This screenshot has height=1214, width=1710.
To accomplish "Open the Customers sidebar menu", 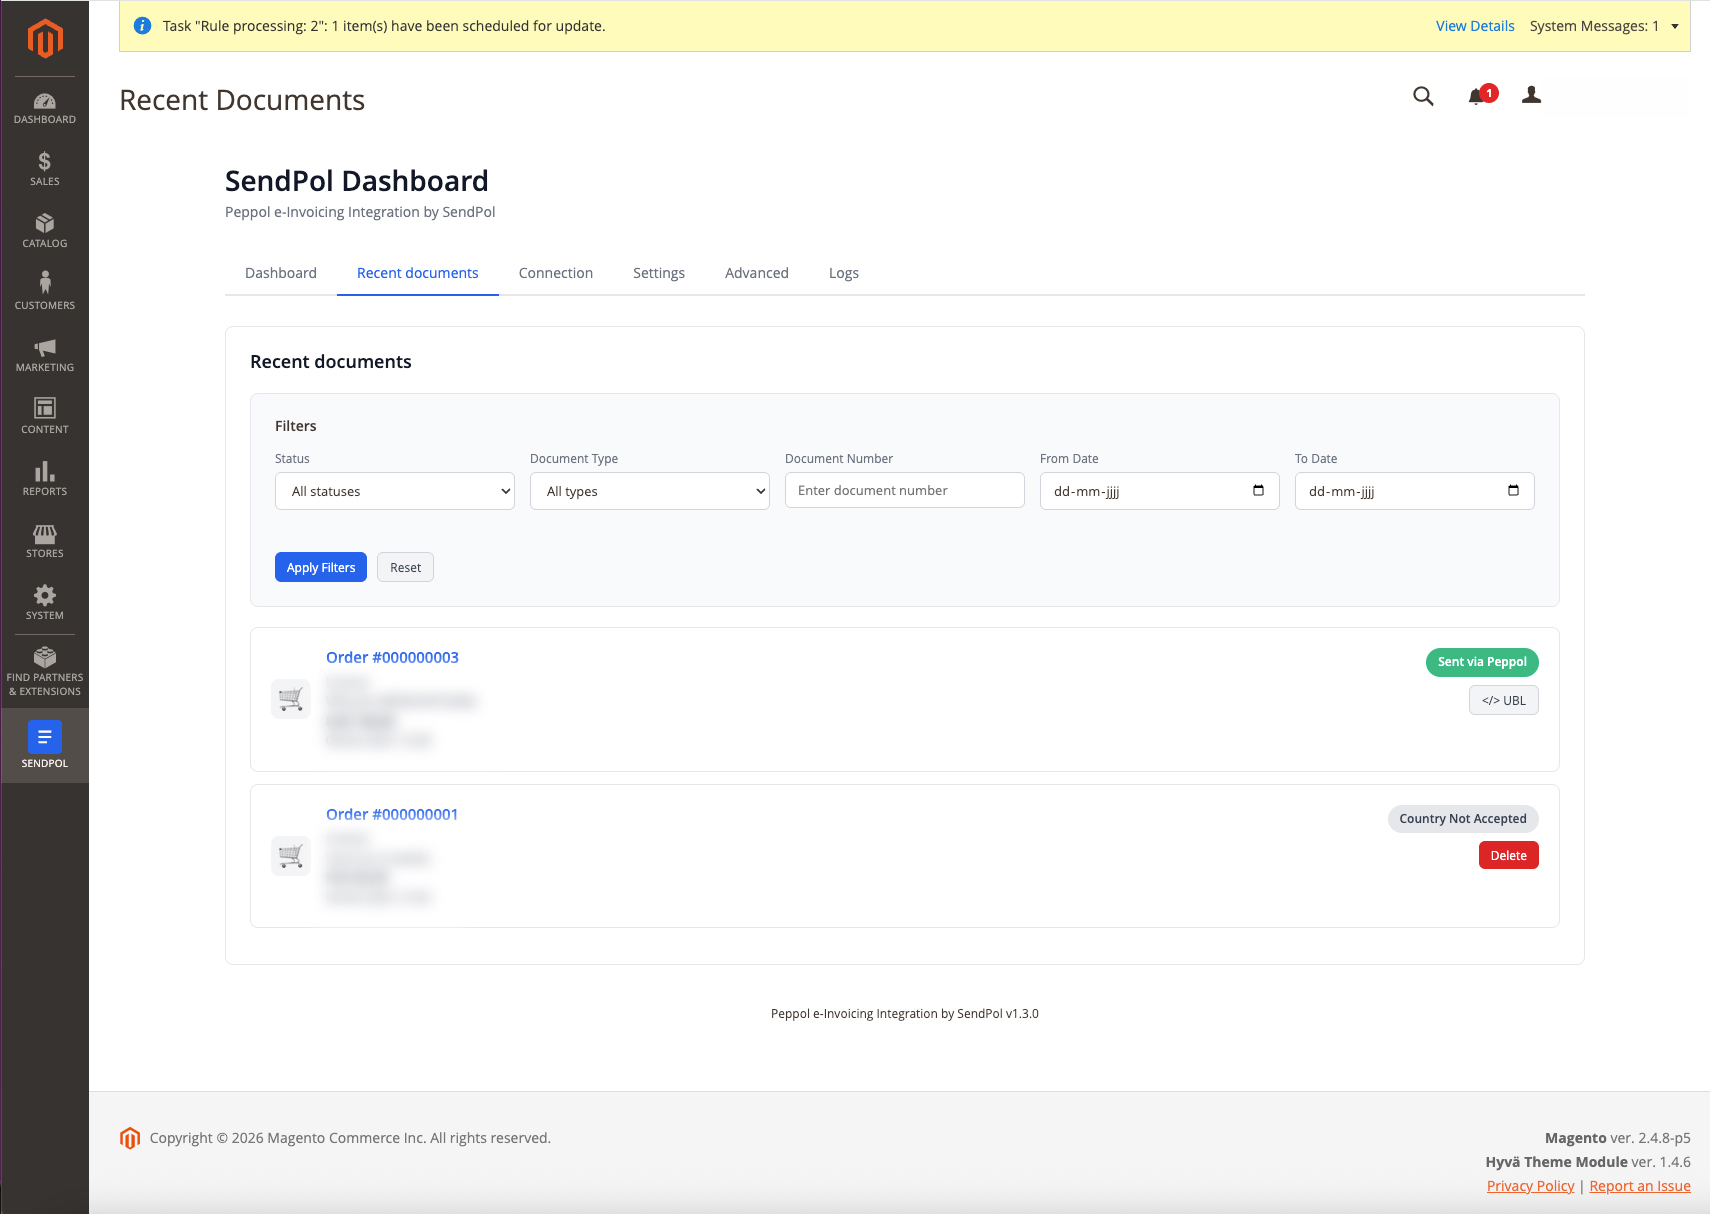I will (x=45, y=293).
